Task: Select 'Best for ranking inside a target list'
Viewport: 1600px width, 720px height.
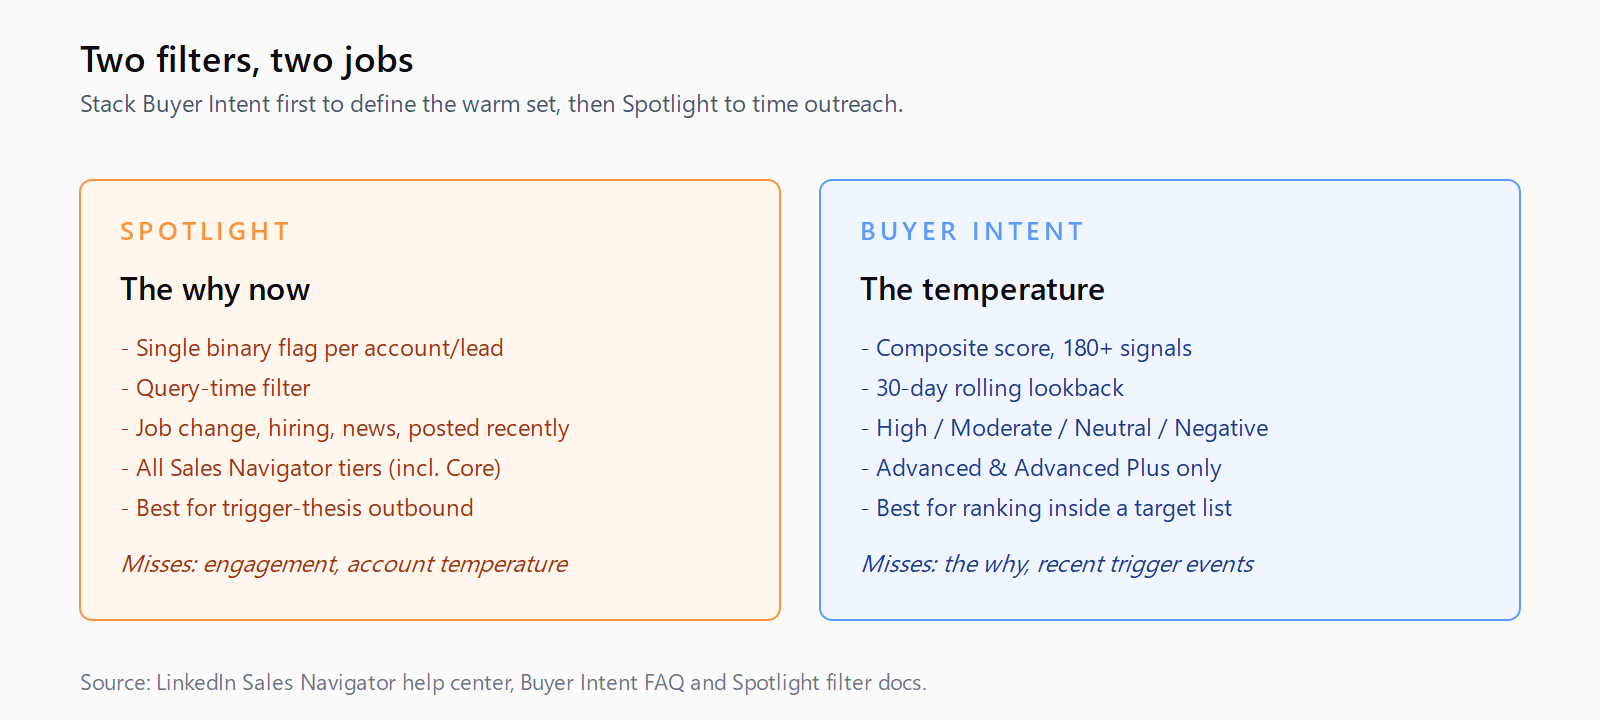Action: pos(1046,508)
